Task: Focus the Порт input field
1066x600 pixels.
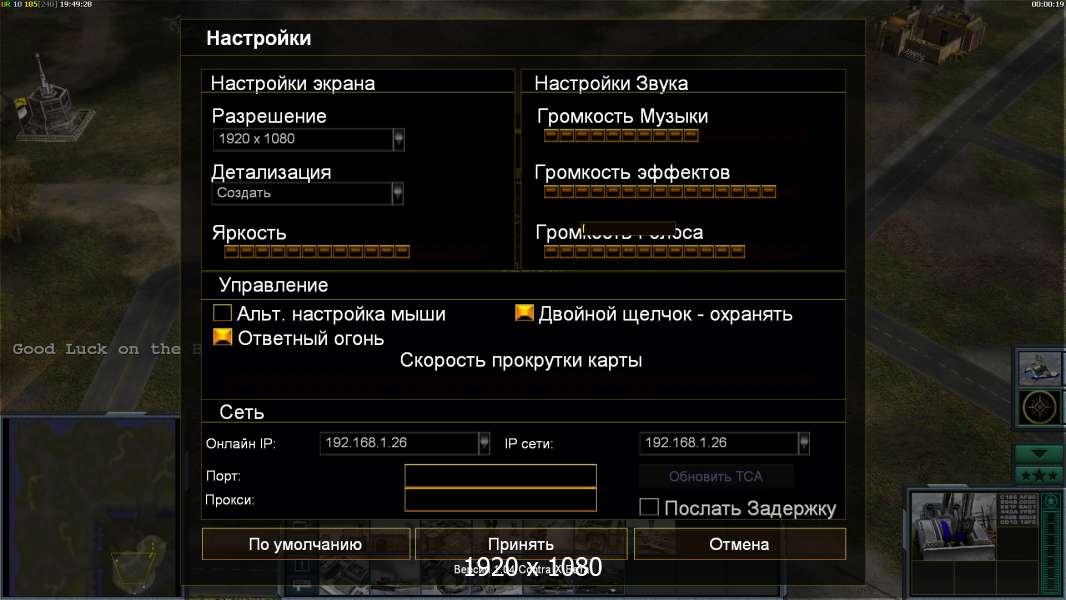Action: (x=500, y=476)
